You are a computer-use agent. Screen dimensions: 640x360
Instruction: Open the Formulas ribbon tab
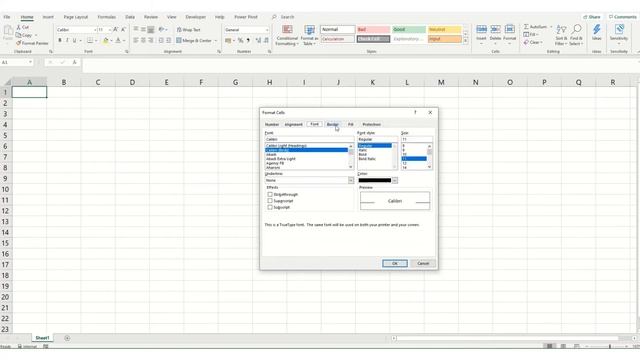(x=107, y=17)
